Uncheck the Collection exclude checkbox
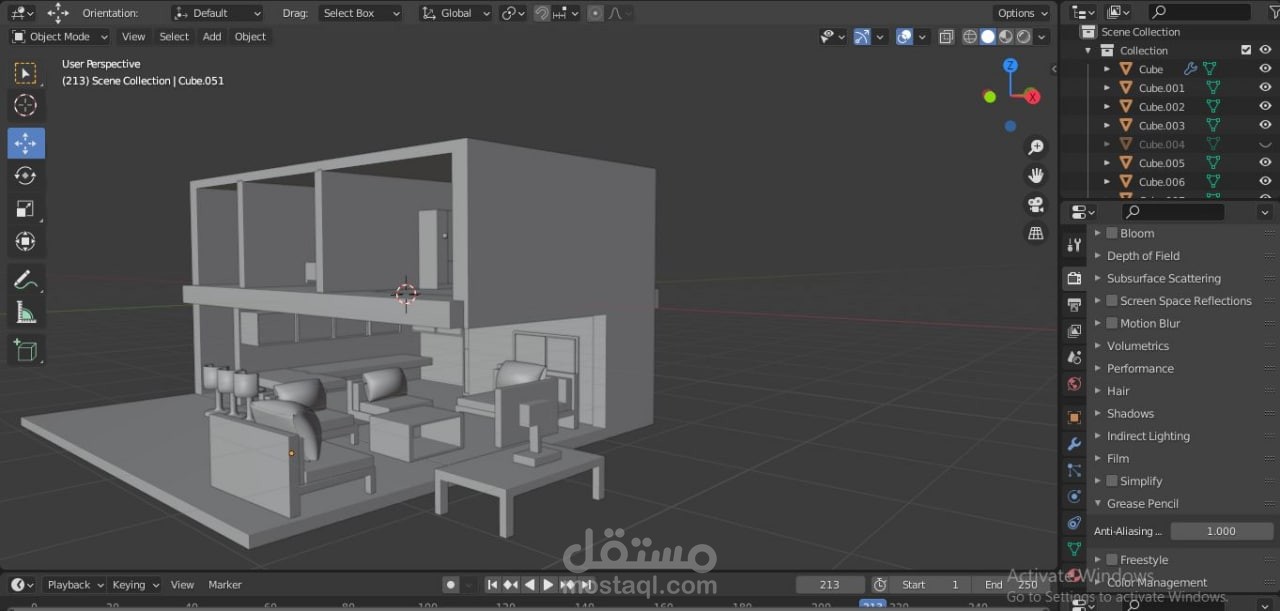Image resolution: width=1280 pixels, height=611 pixels. pyautogui.click(x=1246, y=50)
